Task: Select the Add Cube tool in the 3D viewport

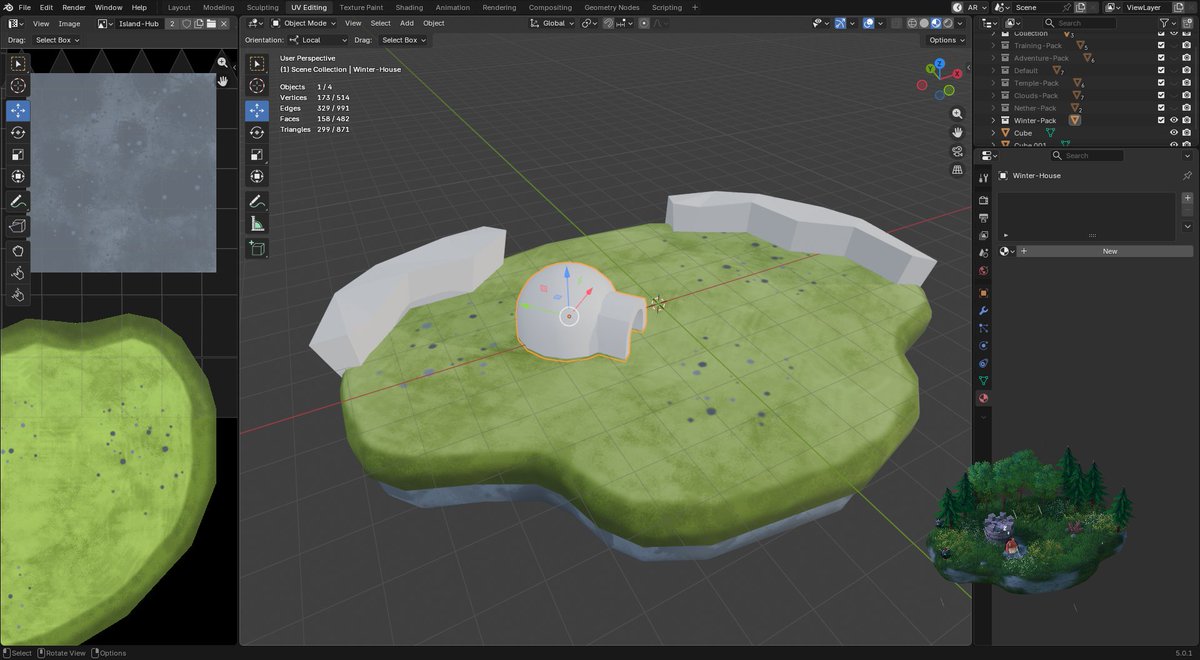Action: (x=257, y=248)
